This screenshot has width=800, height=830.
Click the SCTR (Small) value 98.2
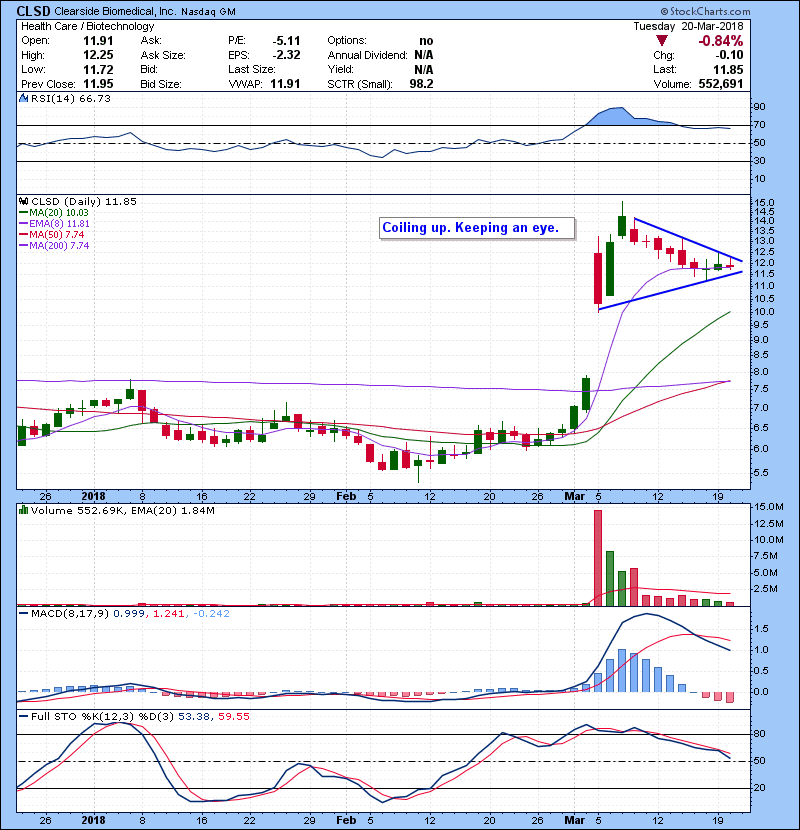pyautogui.click(x=421, y=84)
